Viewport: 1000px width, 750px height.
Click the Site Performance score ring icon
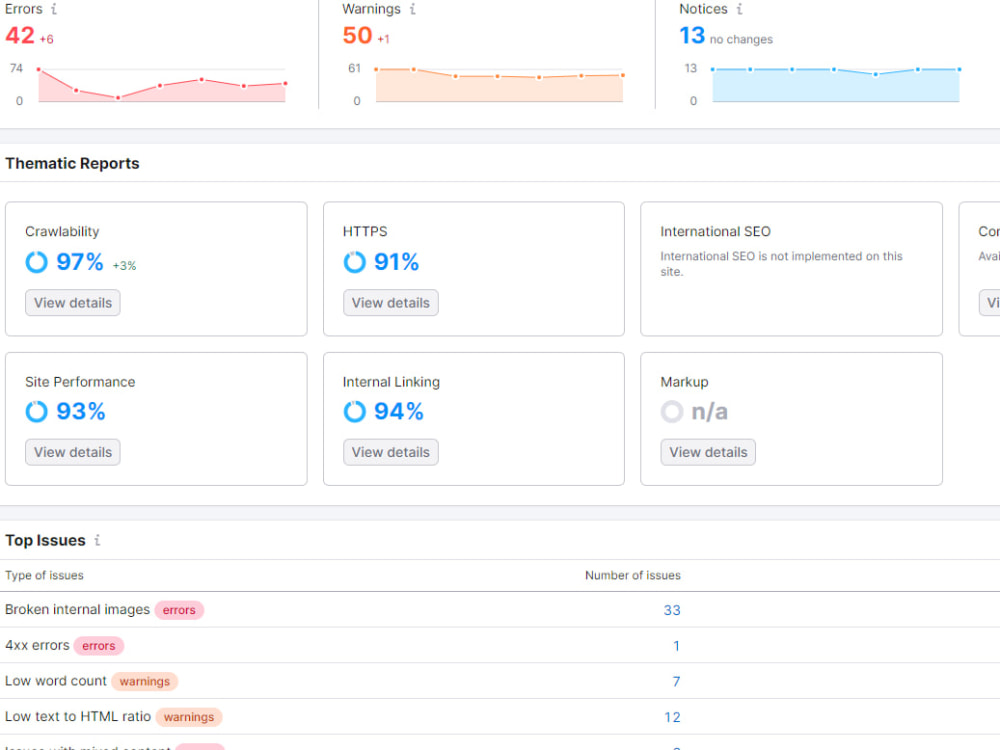36,411
